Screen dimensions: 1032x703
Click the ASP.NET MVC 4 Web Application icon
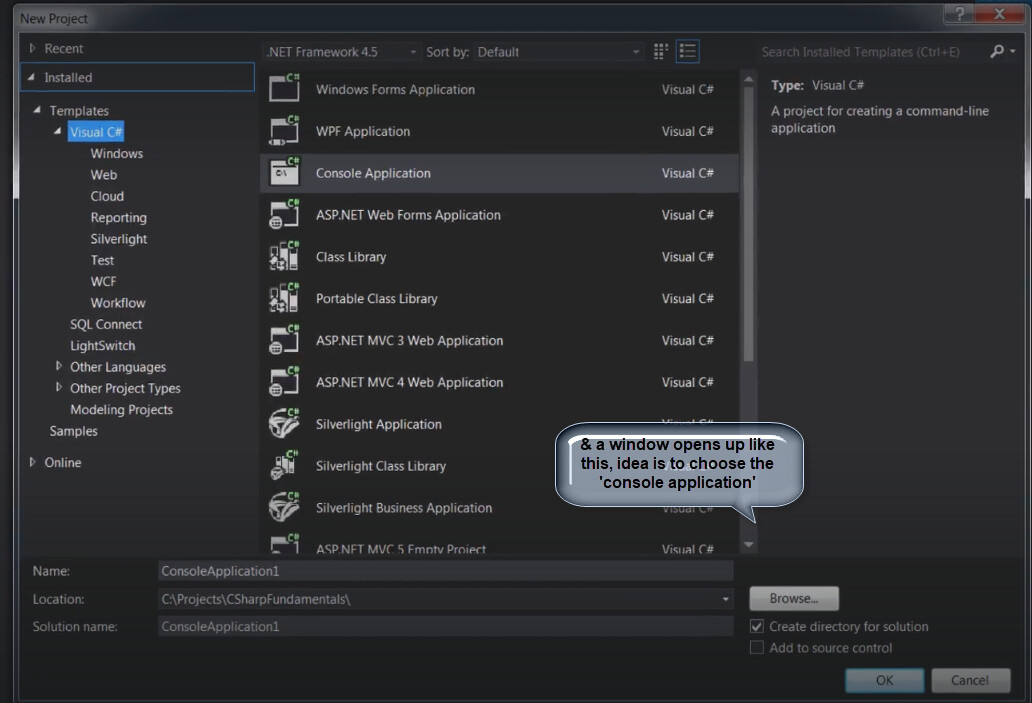pos(284,382)
